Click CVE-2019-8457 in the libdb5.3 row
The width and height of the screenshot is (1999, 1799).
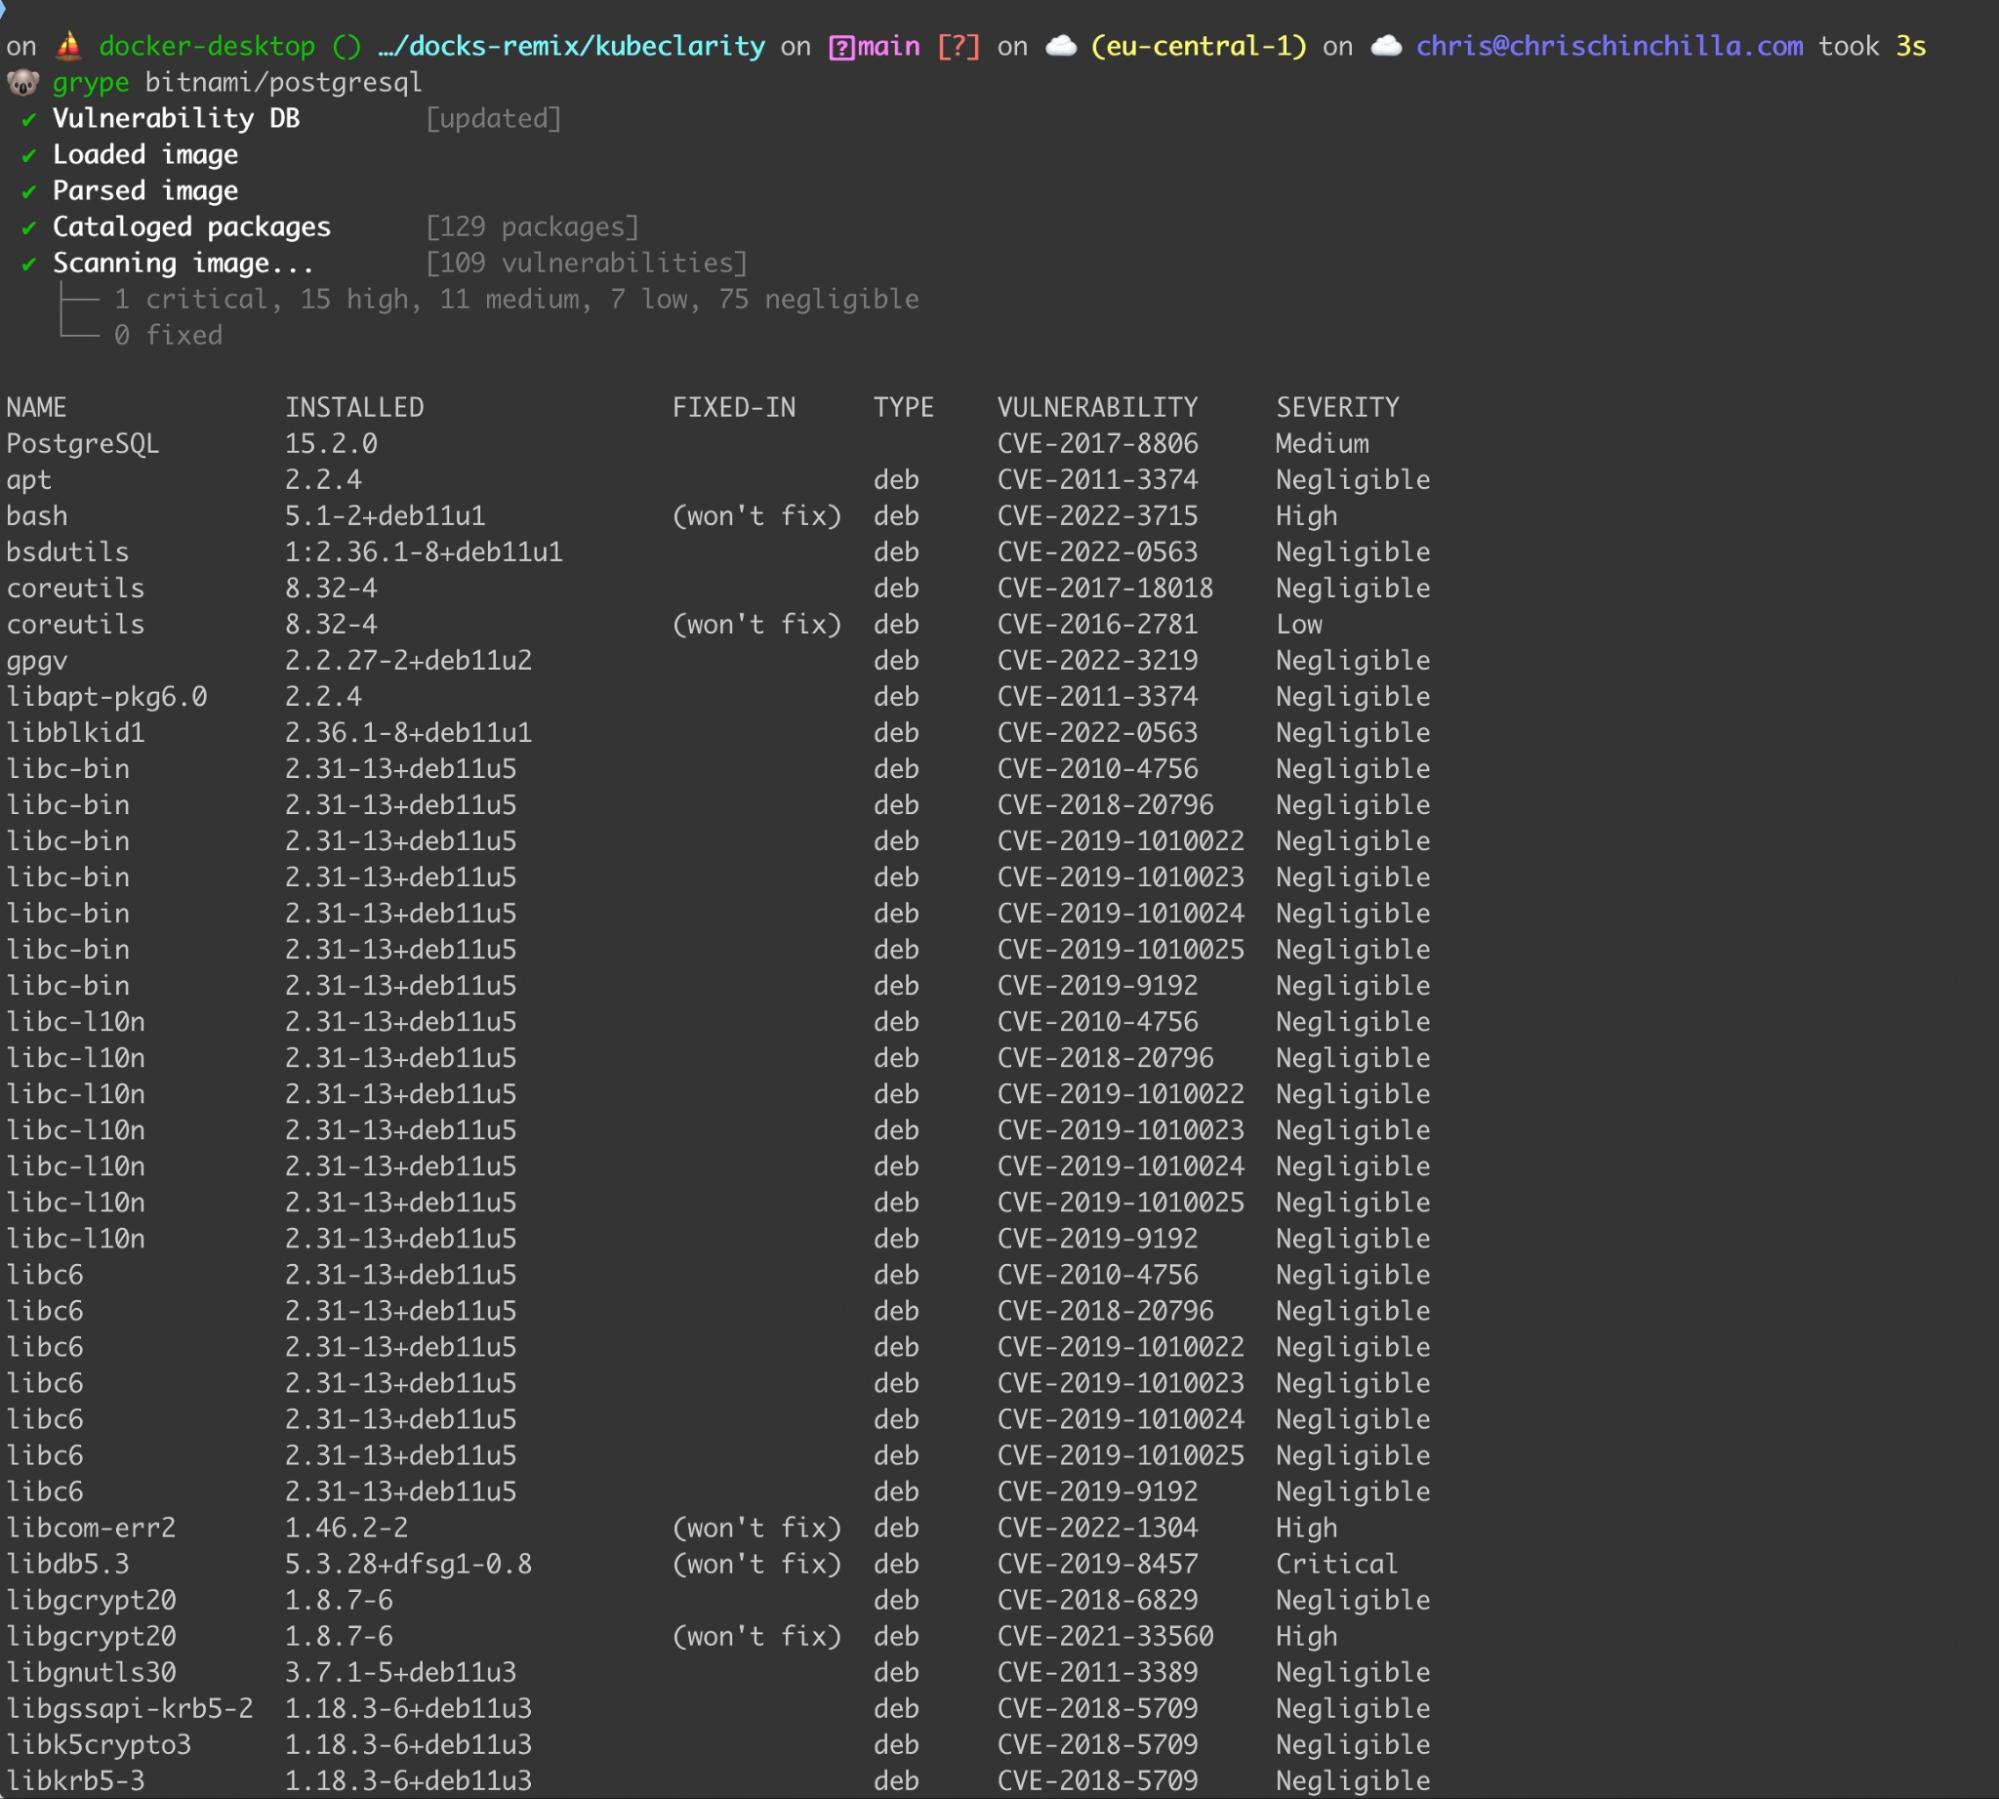(x=1097, y=1563)
